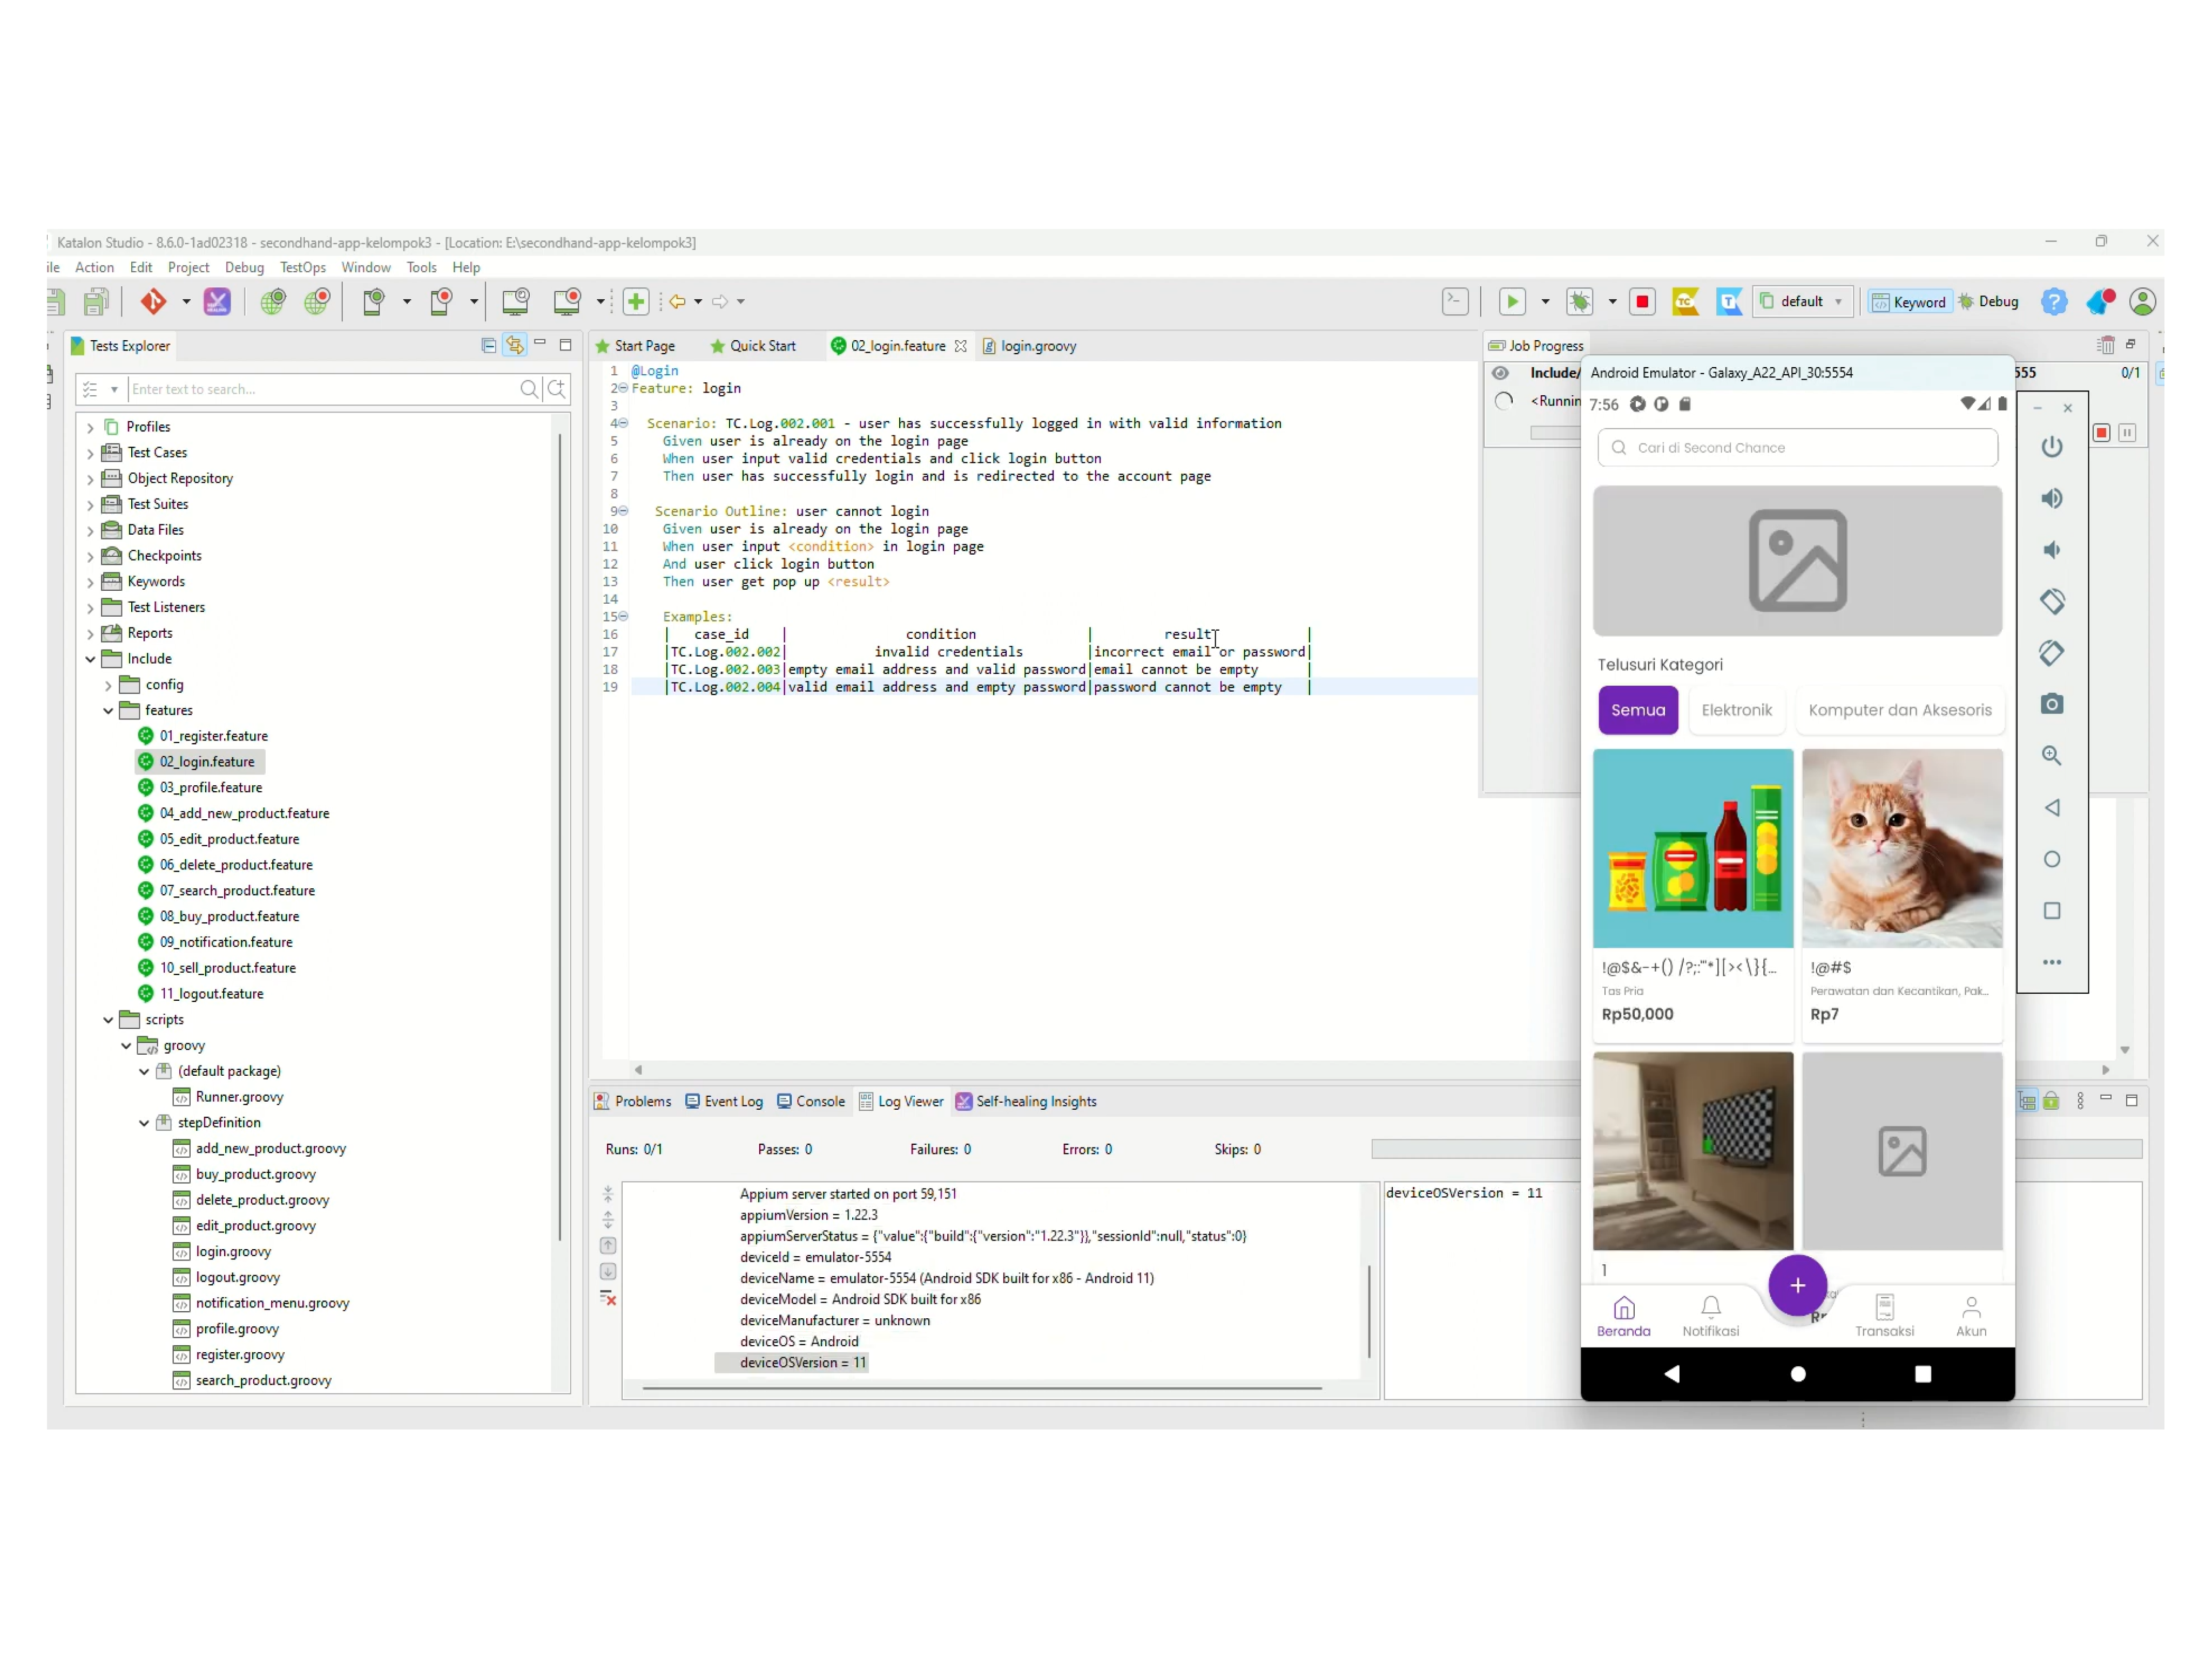Take a screenshot using the emulator camera icon
The width and height of the screenshot is (2212, 1659).
tap(2051, 704)
